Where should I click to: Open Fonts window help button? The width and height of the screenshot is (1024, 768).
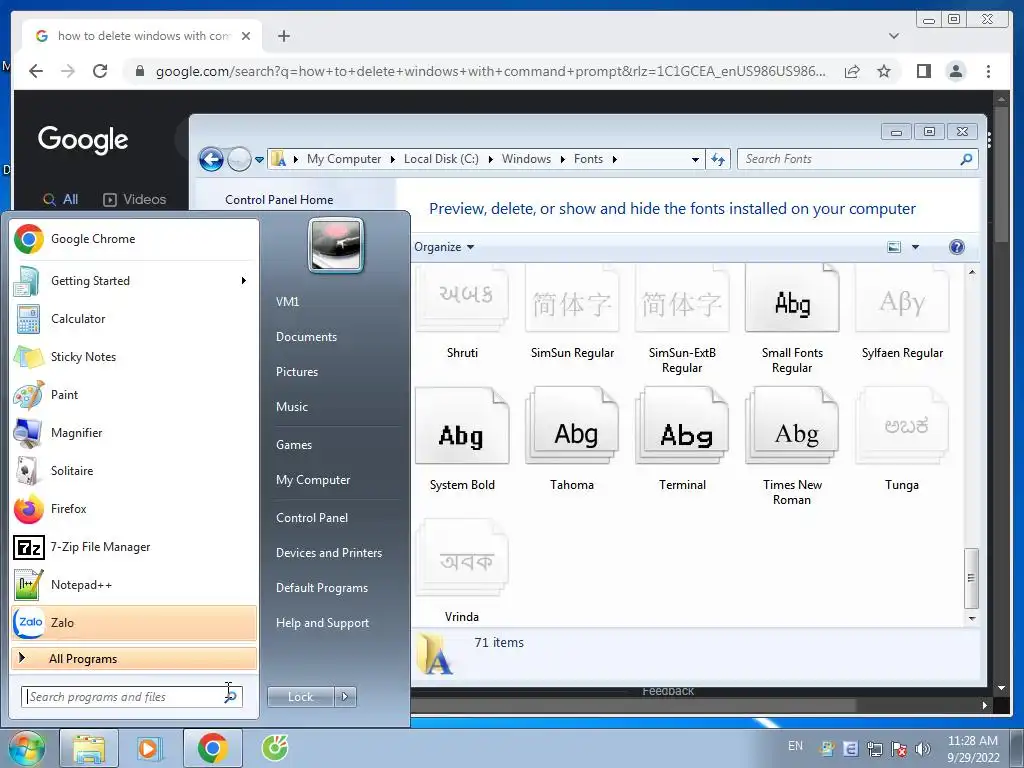pos(957,247)
